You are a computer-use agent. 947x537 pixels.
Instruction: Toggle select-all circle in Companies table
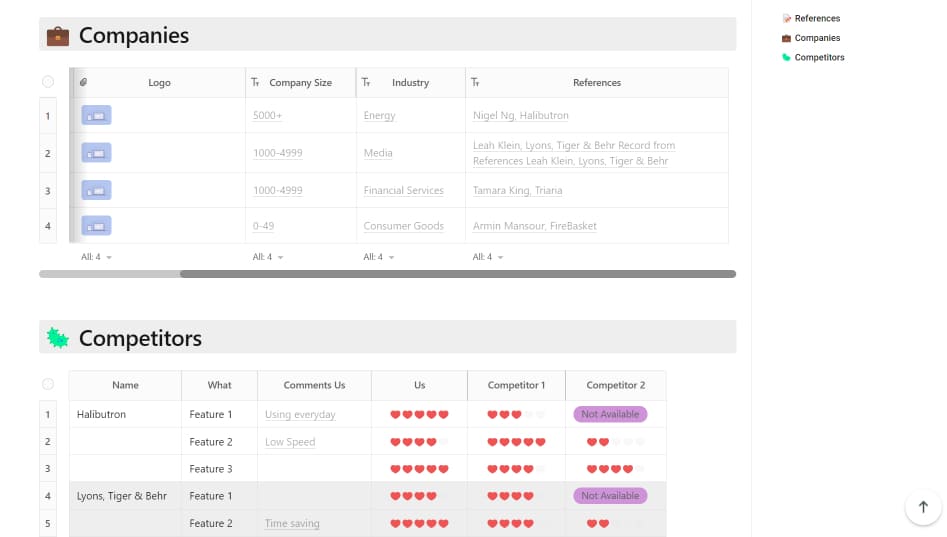click(48, 82)
